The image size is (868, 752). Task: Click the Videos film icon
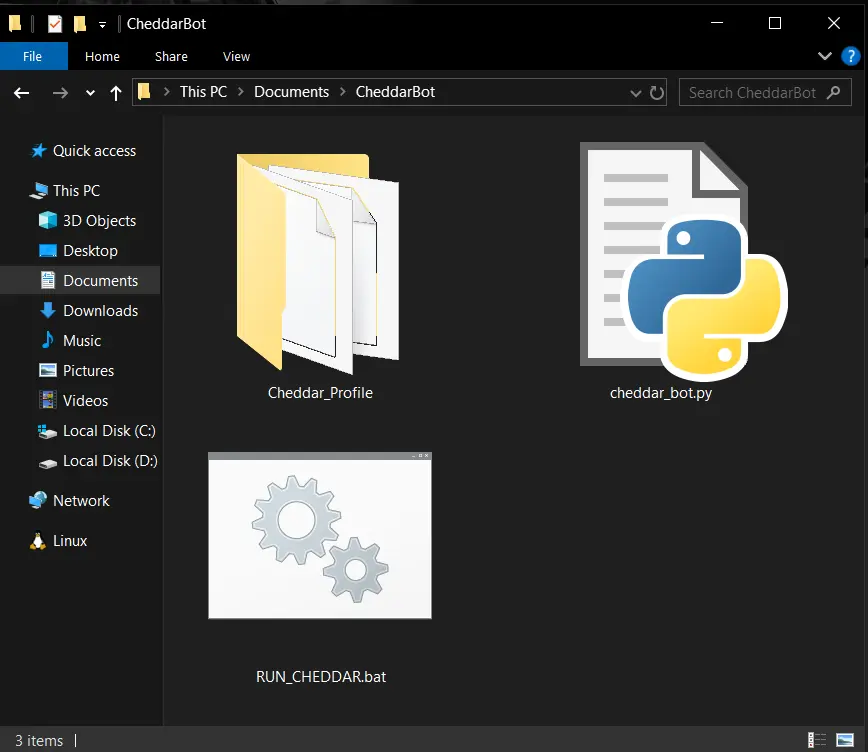click(x=48, y=400)
